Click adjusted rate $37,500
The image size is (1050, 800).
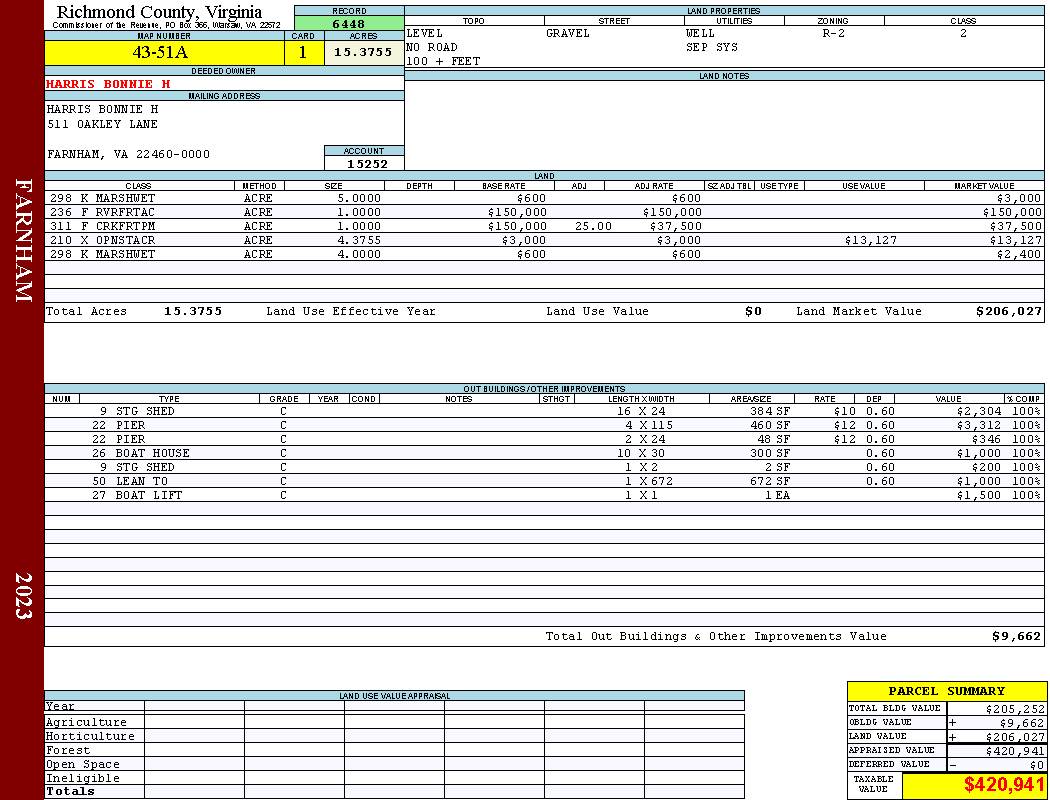(x=676, y=226)
